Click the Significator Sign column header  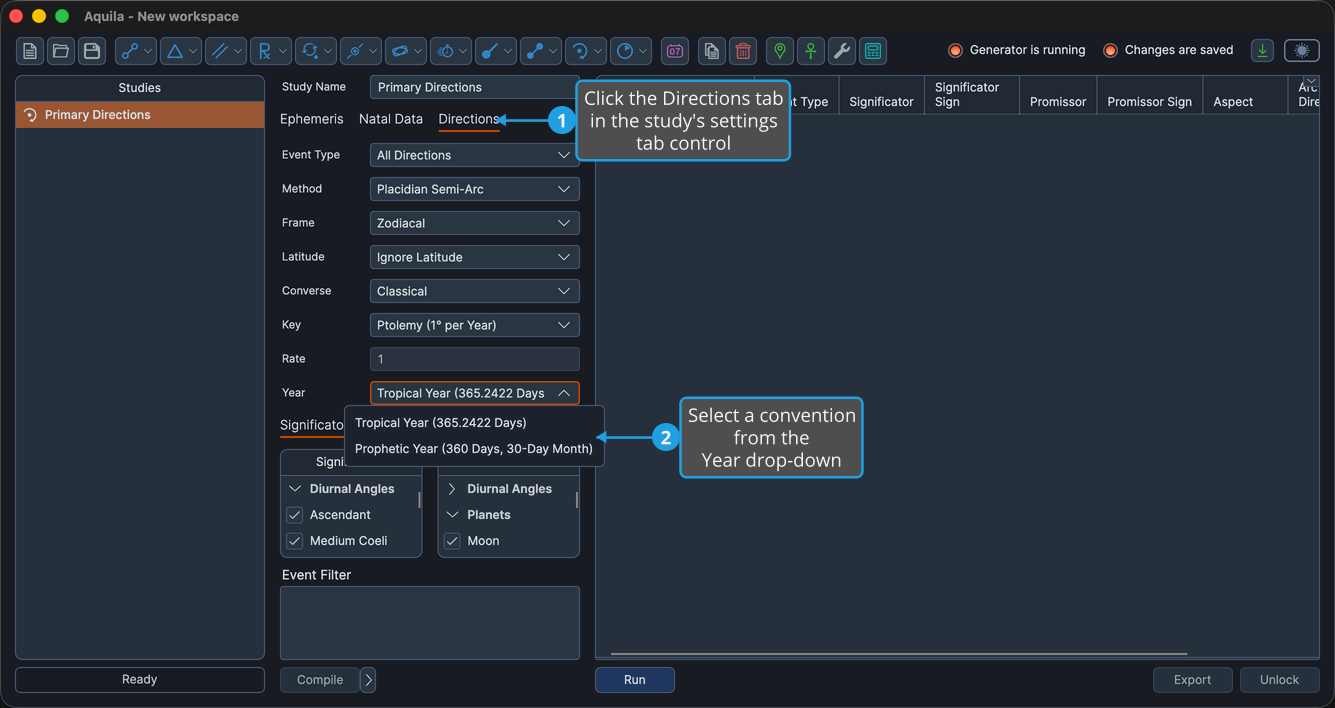point(972,95)
